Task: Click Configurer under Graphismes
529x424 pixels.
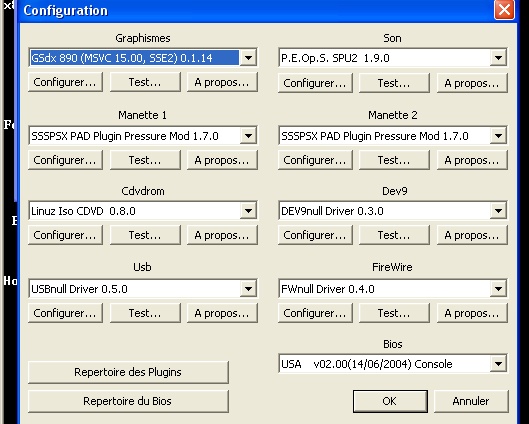Action: pyautogui.click(x=65, y=82)
